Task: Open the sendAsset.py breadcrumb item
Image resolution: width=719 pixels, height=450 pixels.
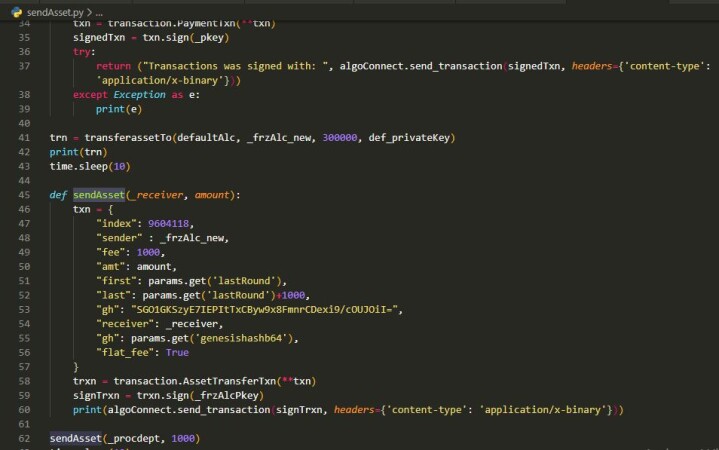Action: pyautogui.click(x=55, y=12)
